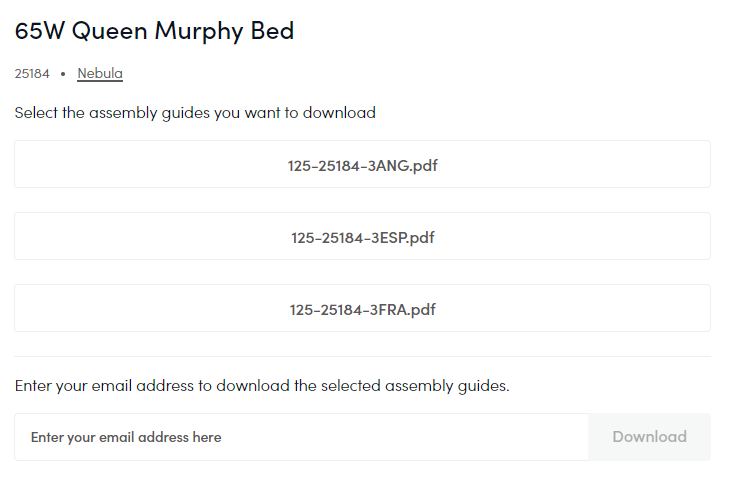Click the bullet separator before Nebula
The height and width of the screenshot is (481, 740).
pyautogui.click(x=63, y=74)
